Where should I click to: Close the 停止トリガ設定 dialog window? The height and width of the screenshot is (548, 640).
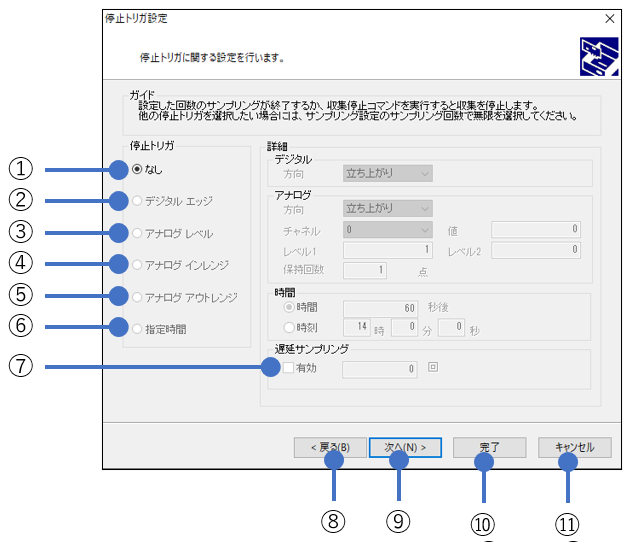click(x=609, y=18)
